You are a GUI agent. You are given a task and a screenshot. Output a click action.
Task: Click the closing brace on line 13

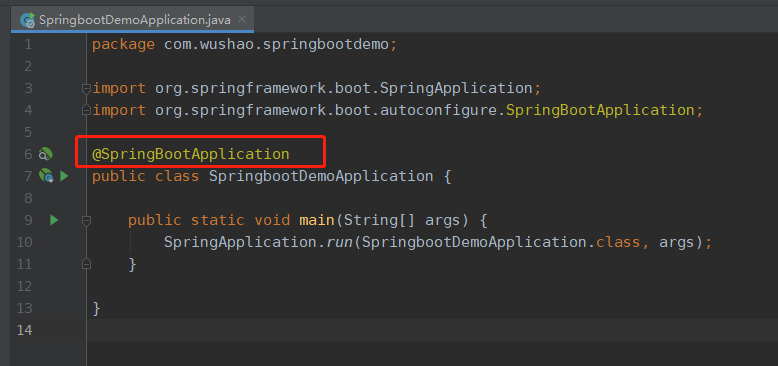point(97,308)
